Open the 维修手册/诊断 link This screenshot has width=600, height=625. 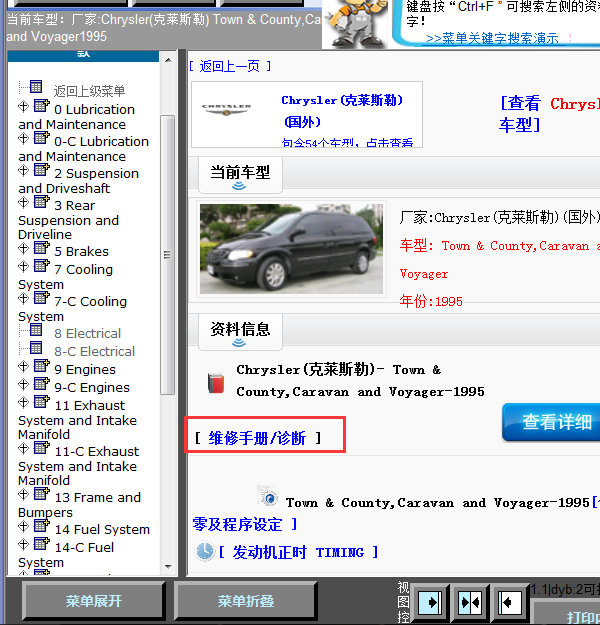tap(258, 438)
